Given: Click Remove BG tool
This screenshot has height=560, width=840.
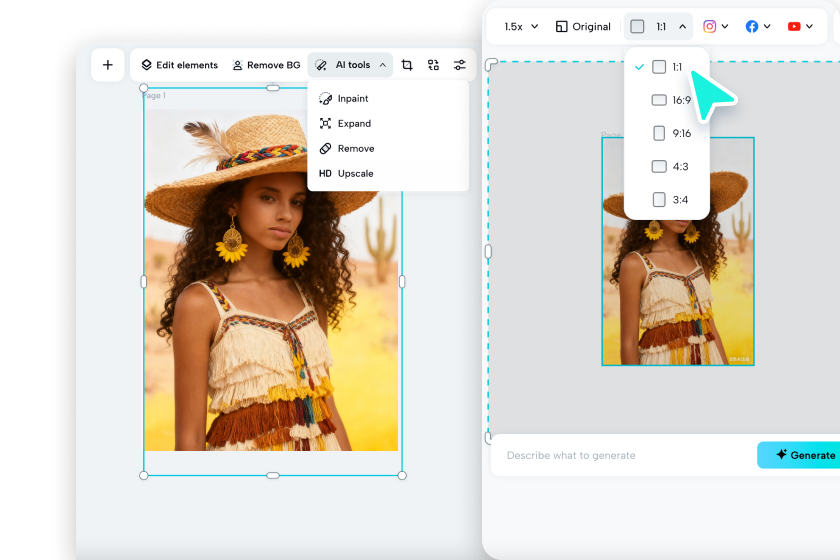Looking at the screenshot, I should click(x=266, y=65).
